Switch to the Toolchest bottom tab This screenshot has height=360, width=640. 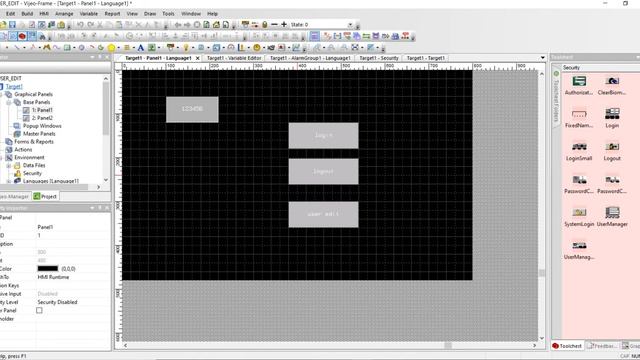(567, 346)
